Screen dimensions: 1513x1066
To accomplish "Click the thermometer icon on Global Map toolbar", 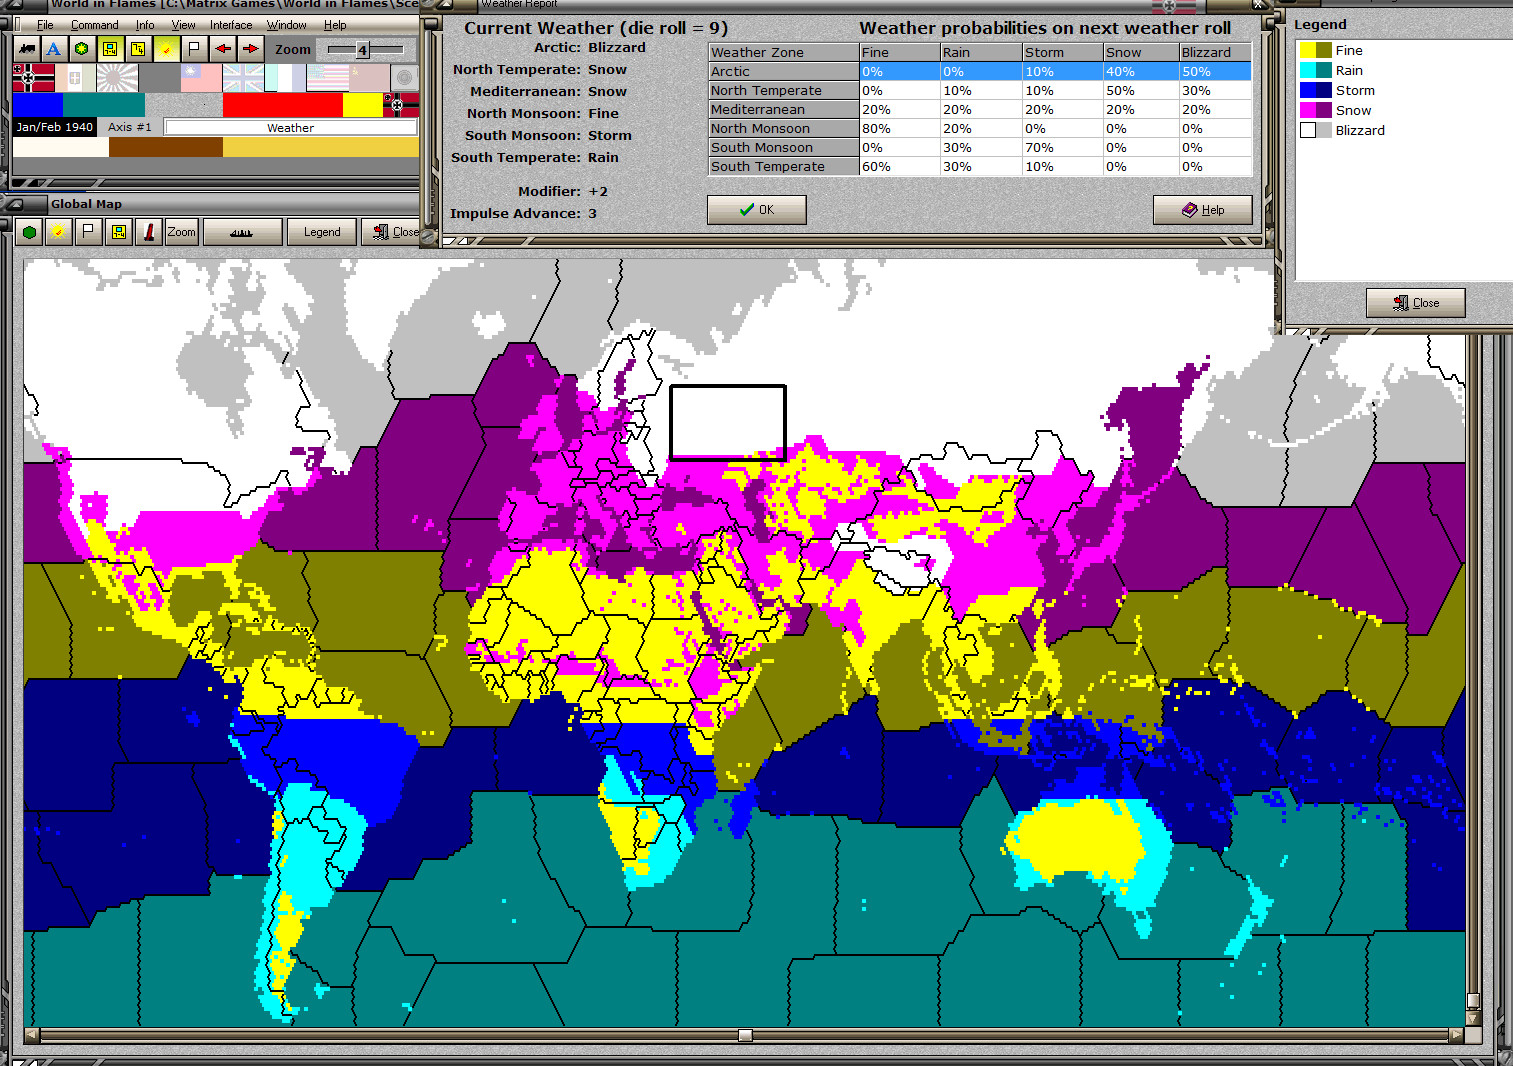I will point(147,231).
